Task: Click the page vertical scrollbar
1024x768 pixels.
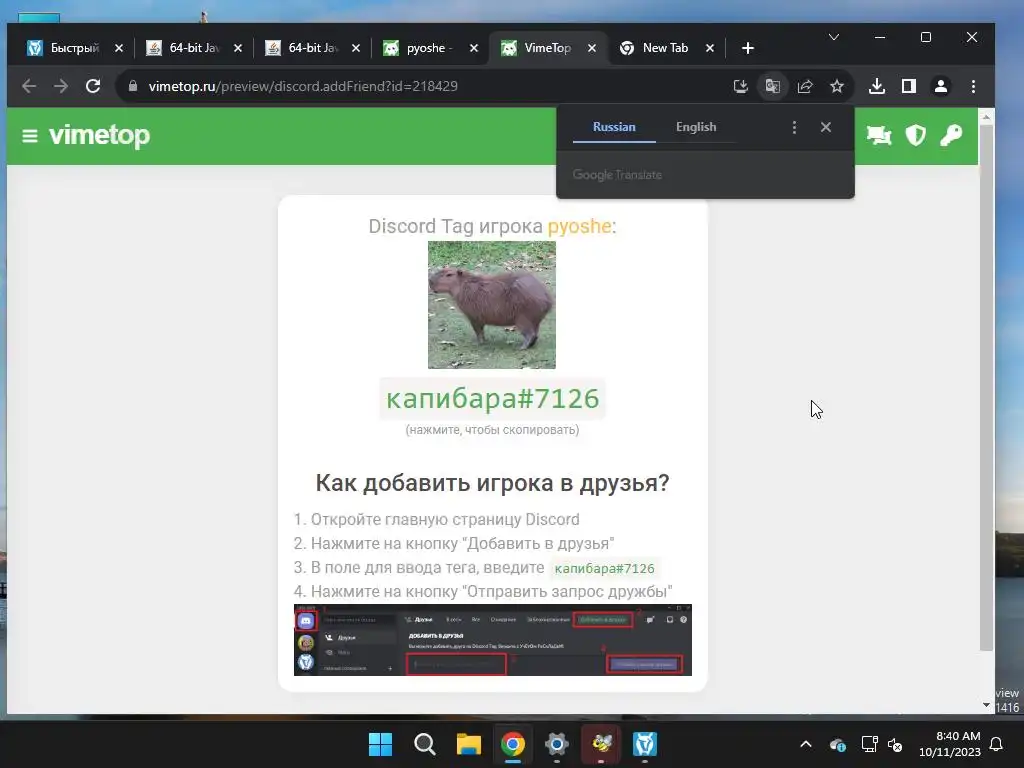Action: click(986, 387)
